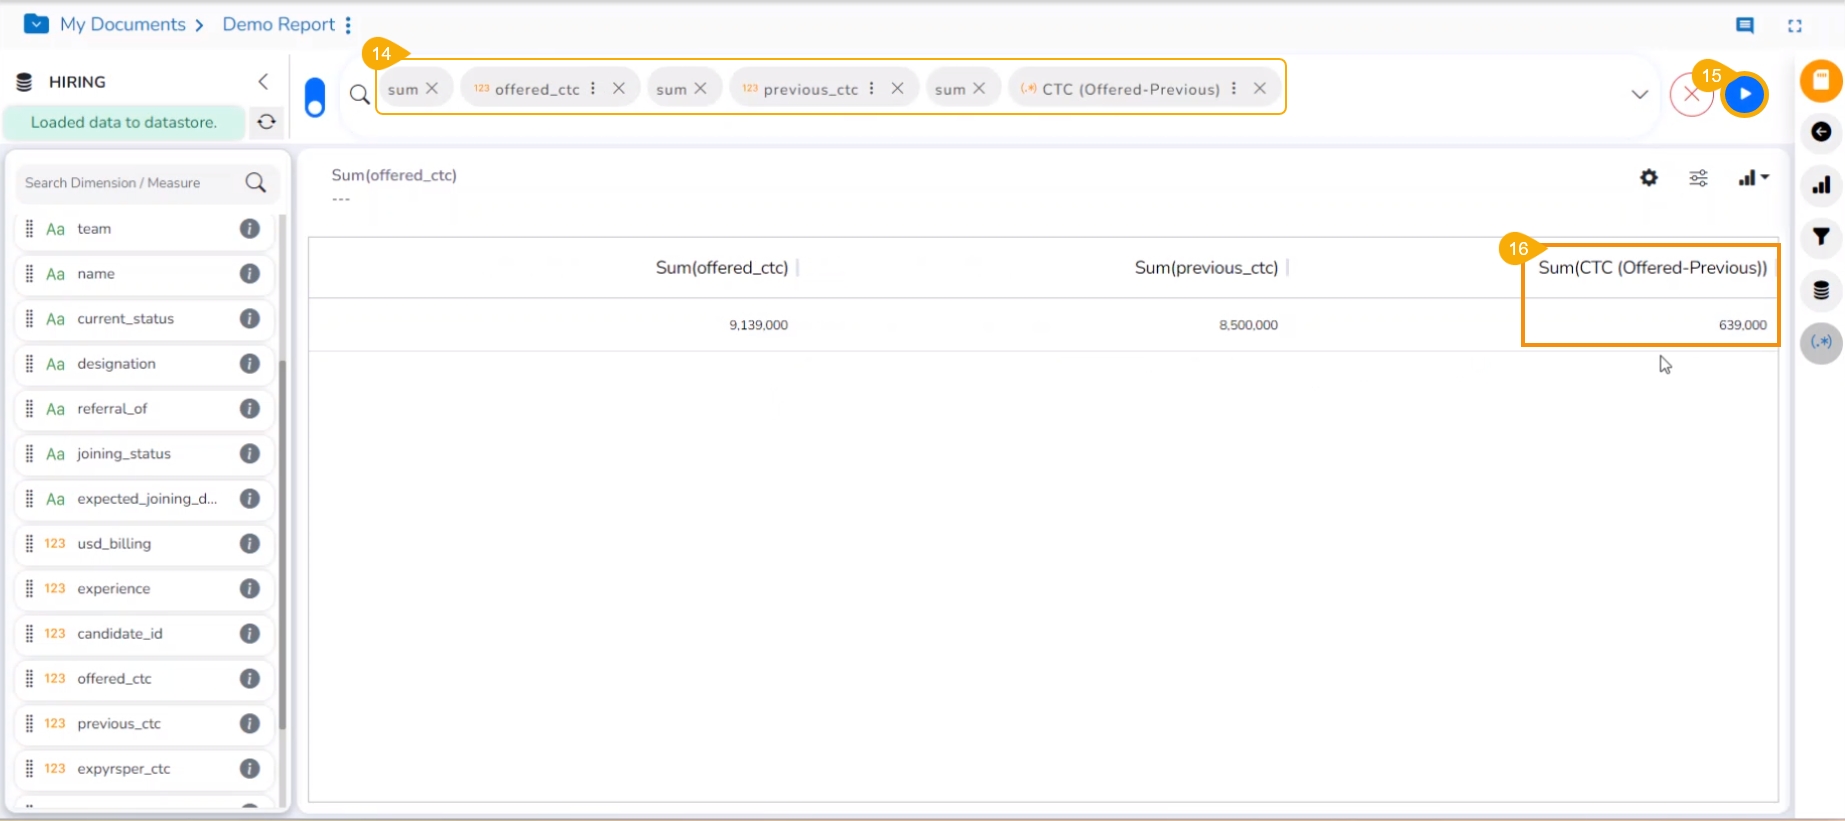Remove the previous_ctc chip
The image size is (1845, 821).
(898, 88)
